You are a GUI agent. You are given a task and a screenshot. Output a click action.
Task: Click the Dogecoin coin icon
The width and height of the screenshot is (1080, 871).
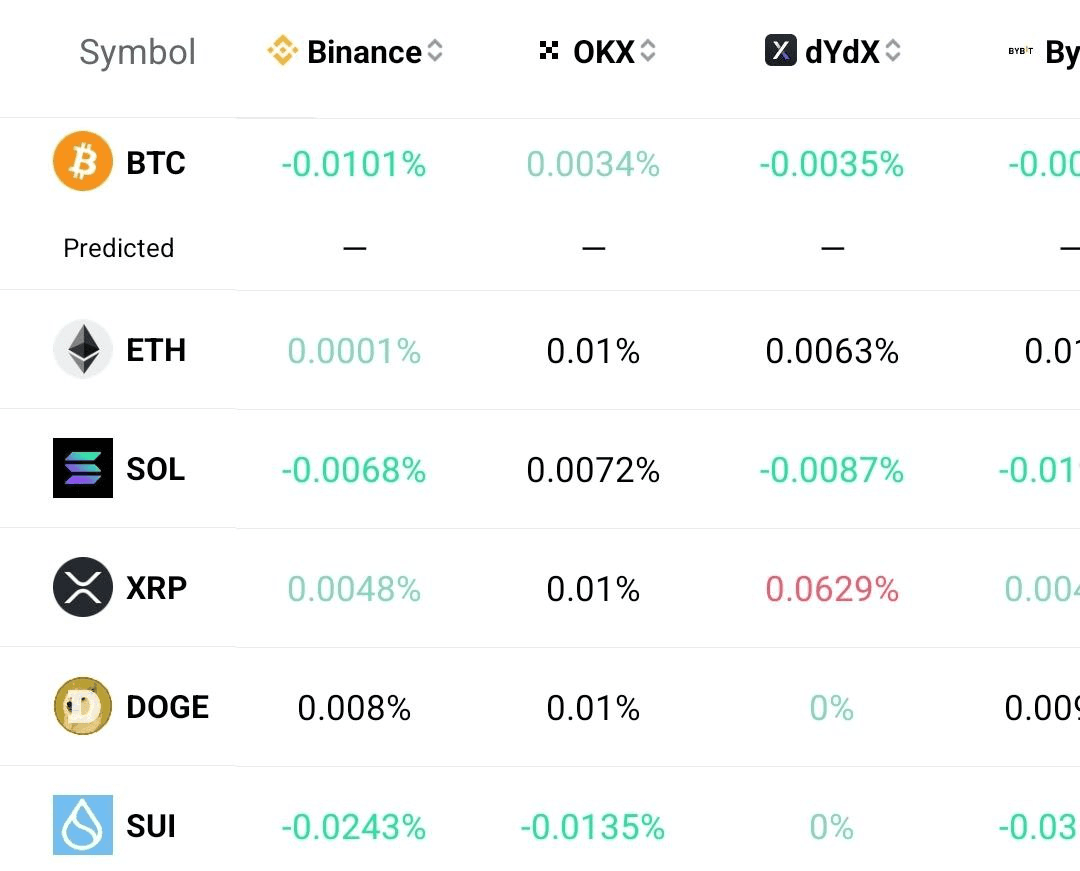[83, 706]
